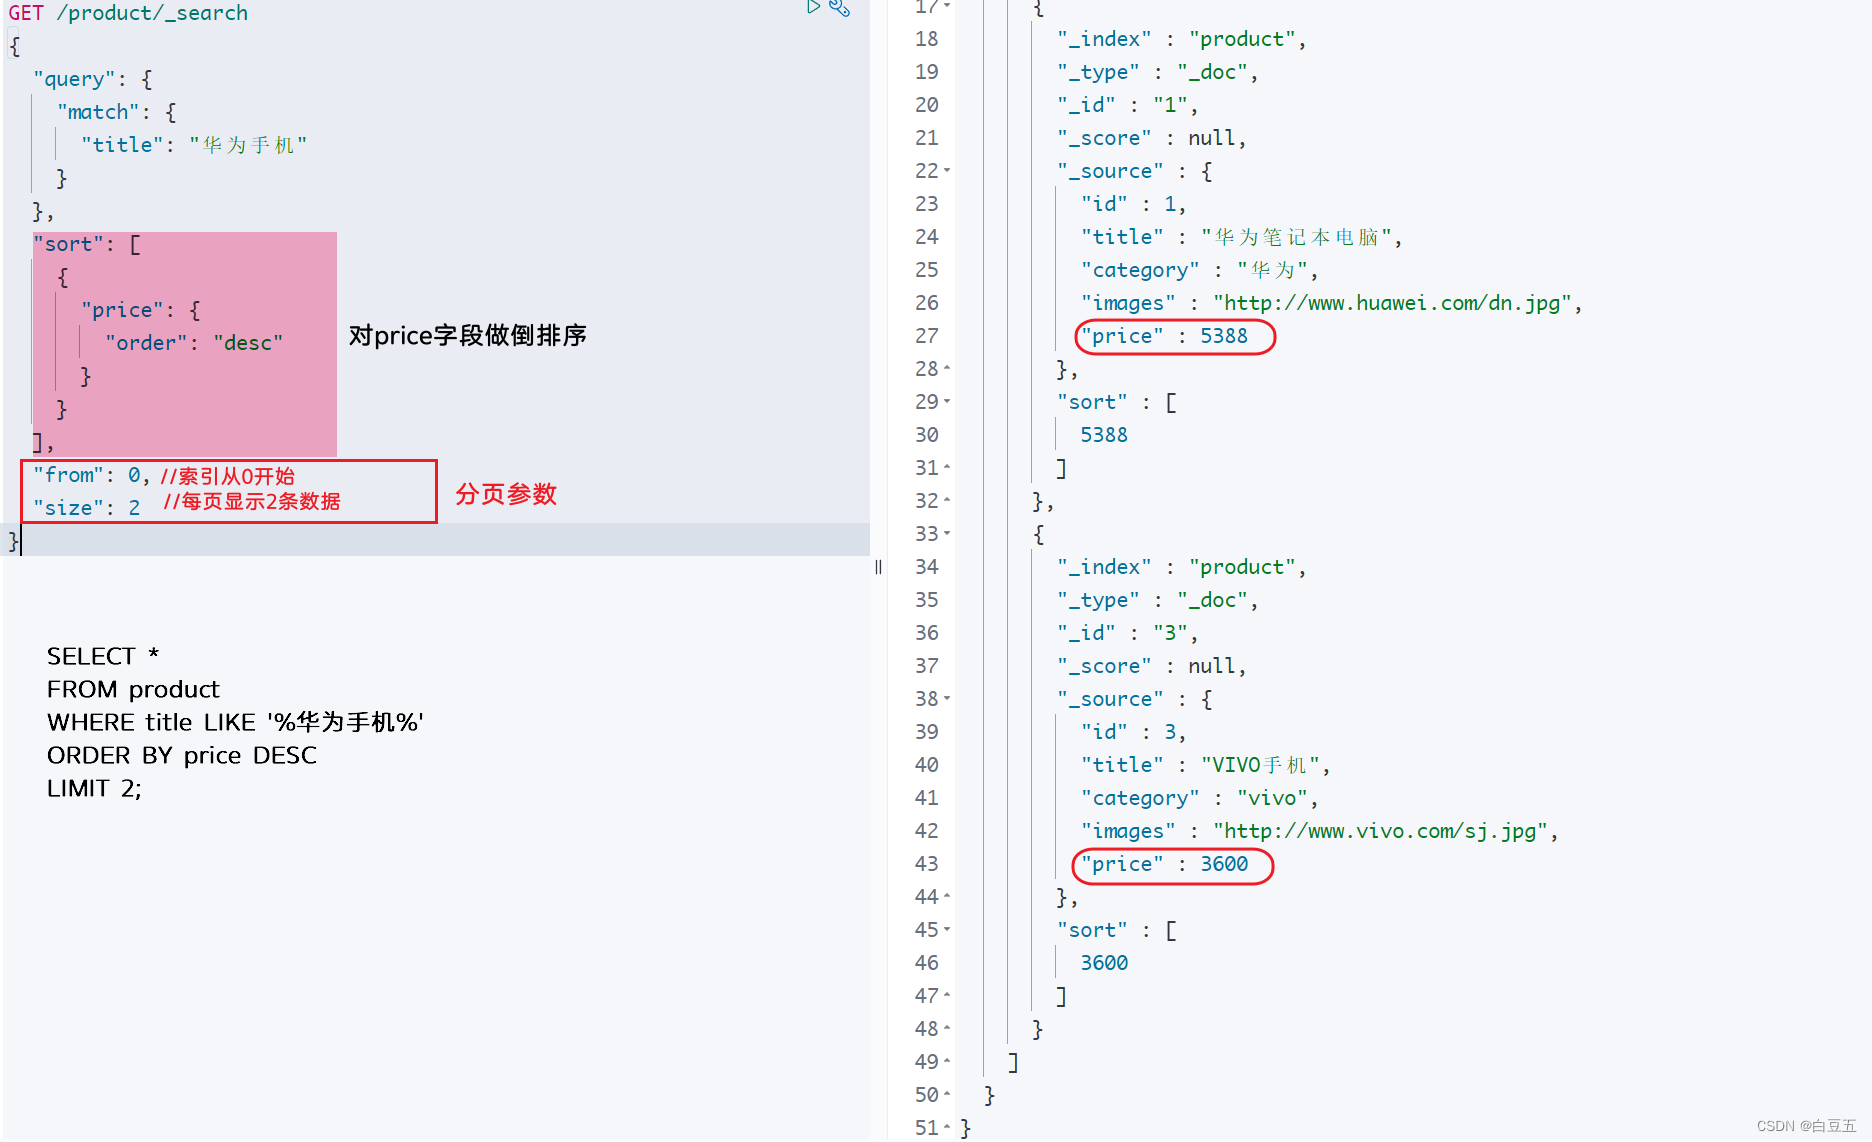Click "_id" : "3" on line 36

[x=1127, y=633]
